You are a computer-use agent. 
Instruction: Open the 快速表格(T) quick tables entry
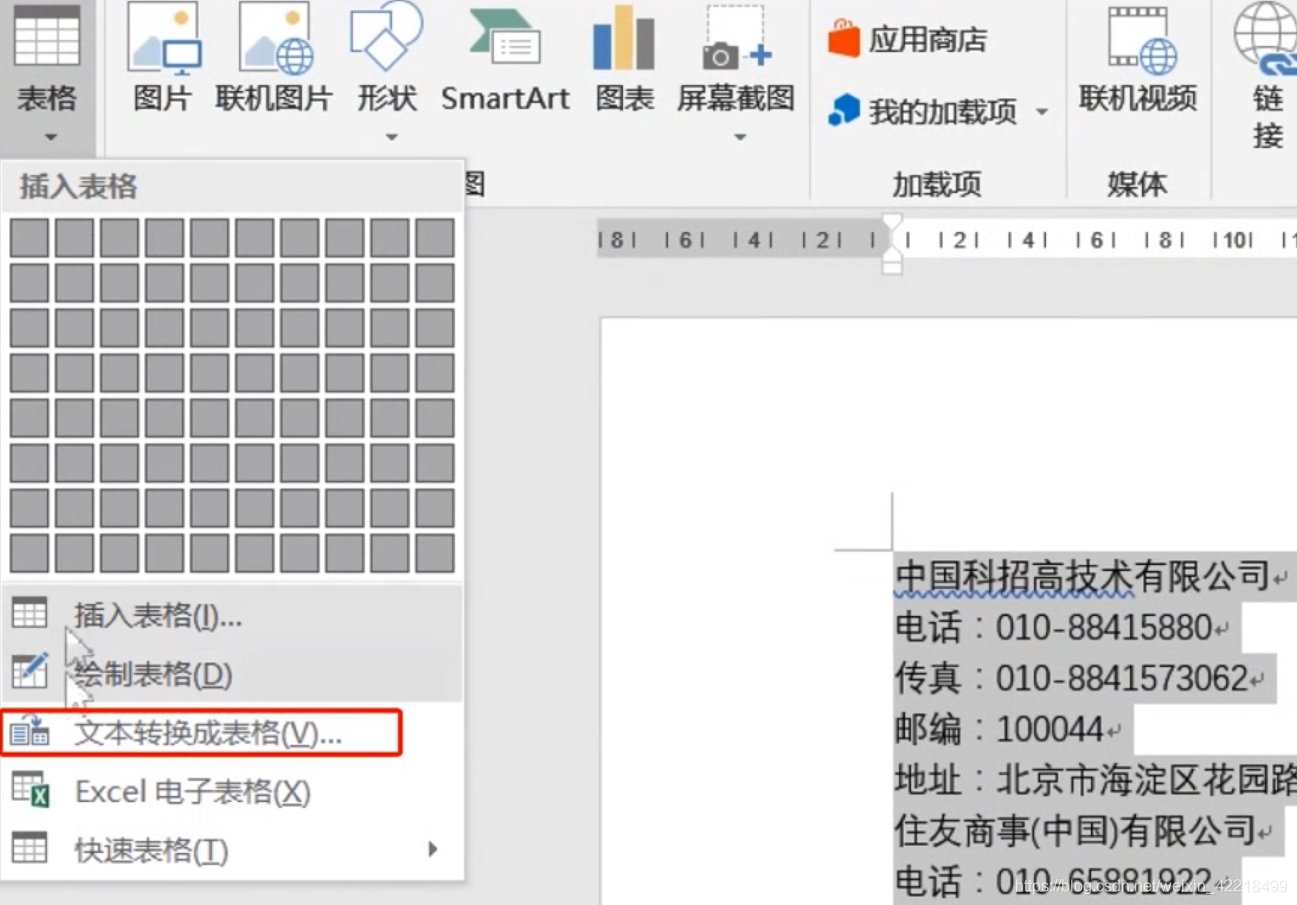click(x=232, y=851)
